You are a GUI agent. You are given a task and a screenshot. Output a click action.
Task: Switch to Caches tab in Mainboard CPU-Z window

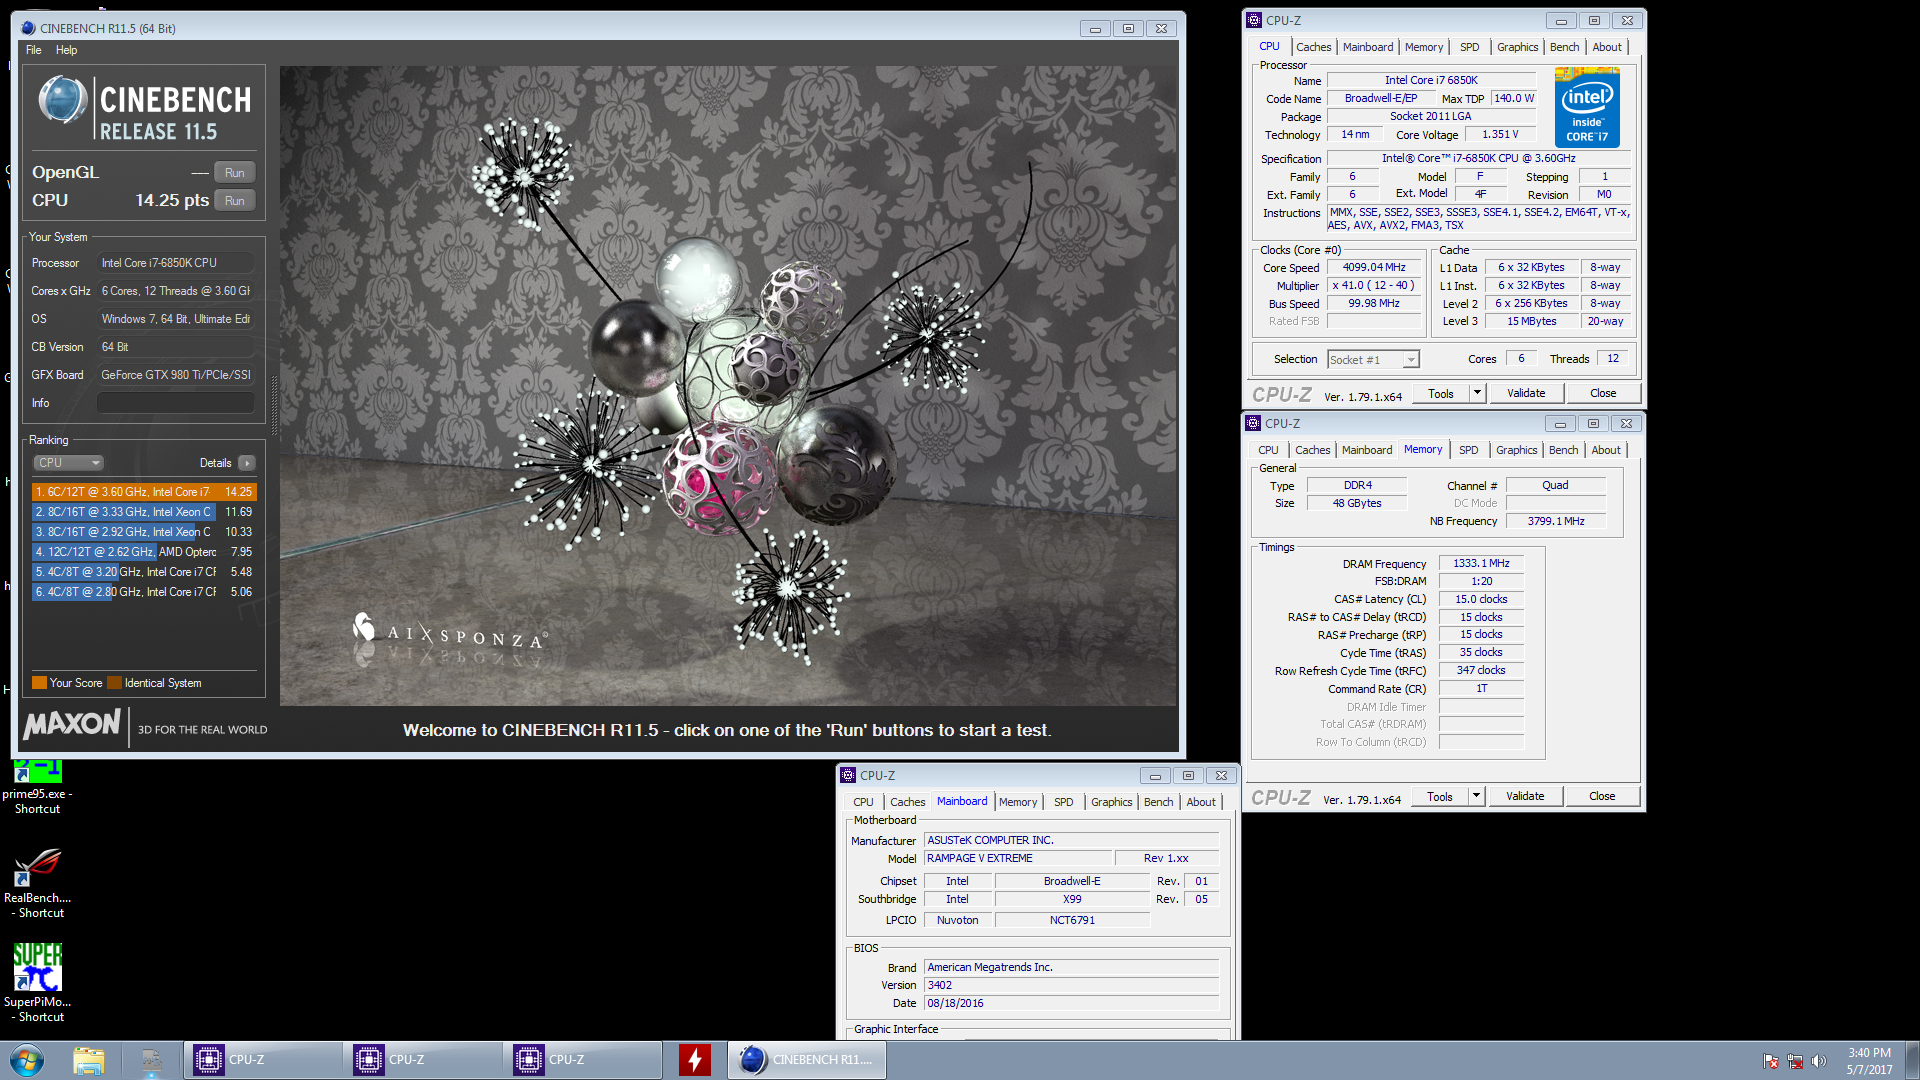click(907, 802)
